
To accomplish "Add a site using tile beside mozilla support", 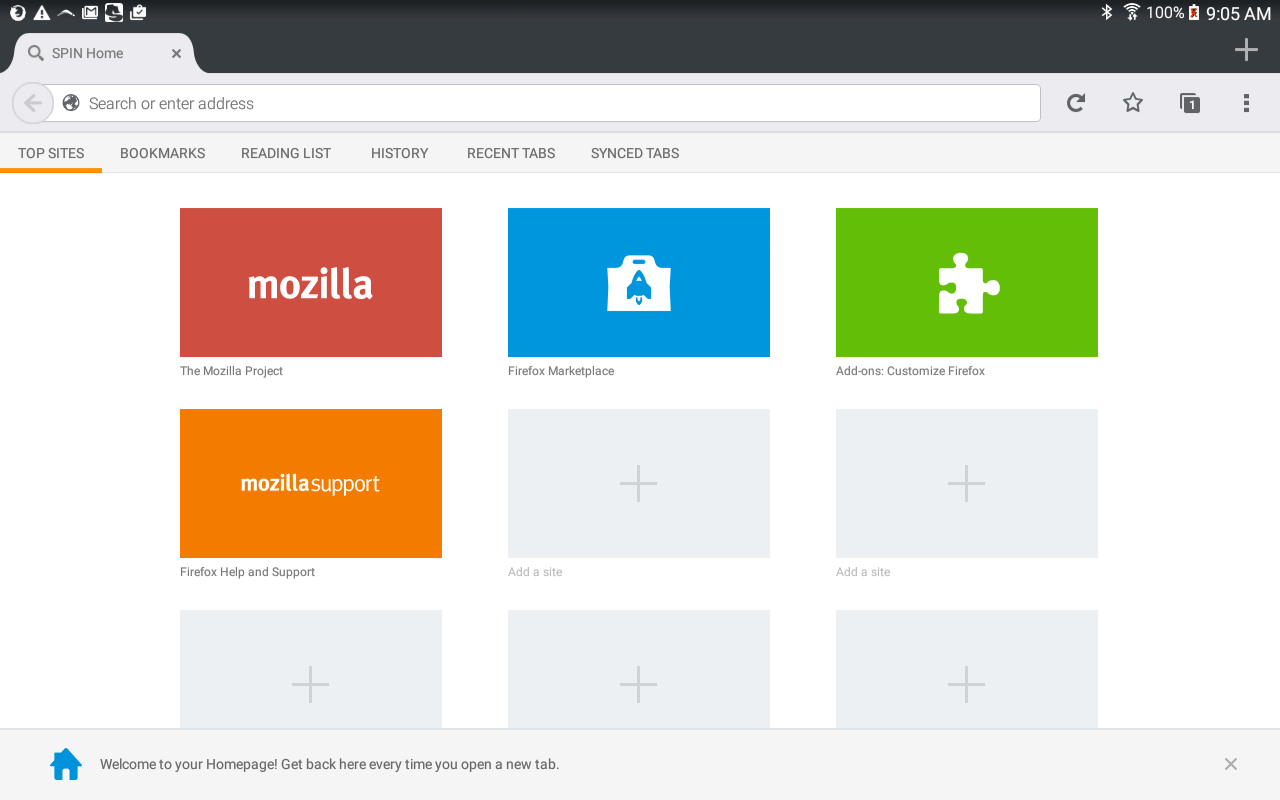I will pyautogui.click(x=639, y=483).
